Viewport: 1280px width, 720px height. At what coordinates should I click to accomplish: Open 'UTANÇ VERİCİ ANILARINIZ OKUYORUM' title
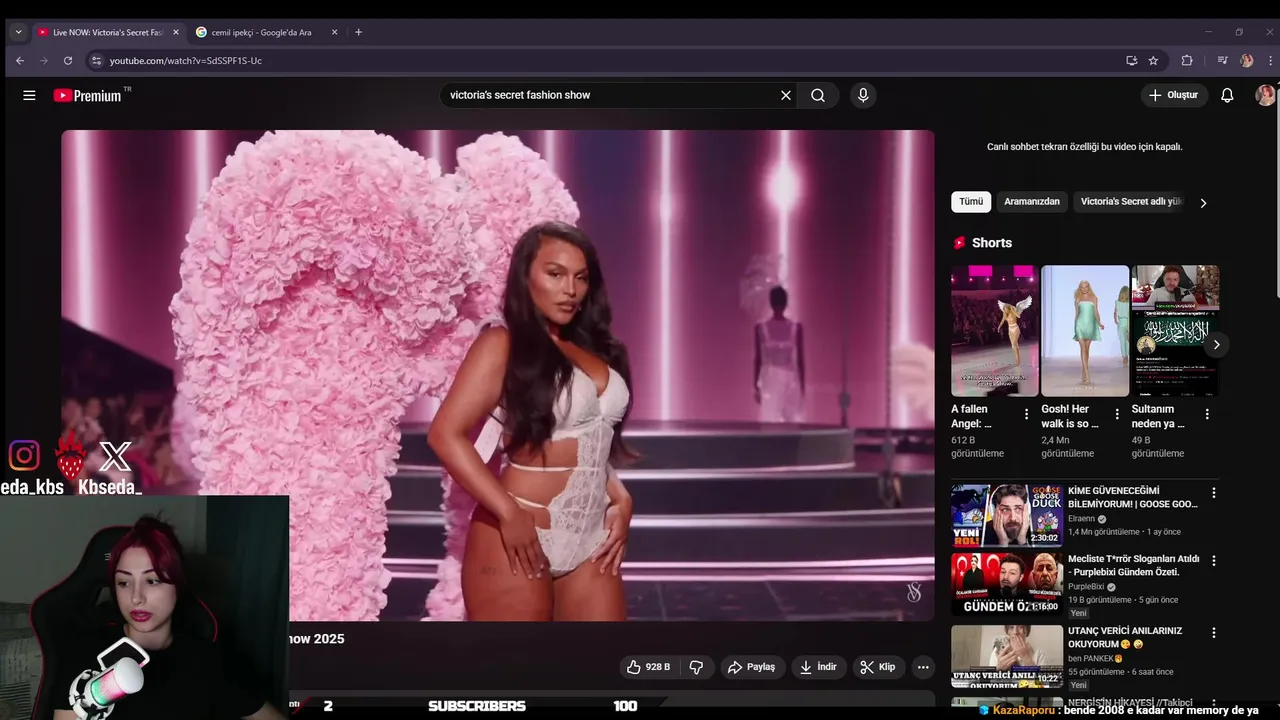pos(1125,638)
